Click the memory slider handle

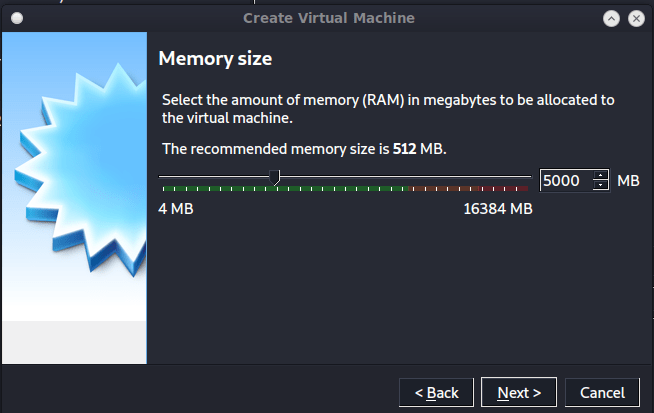coord(275,178)
